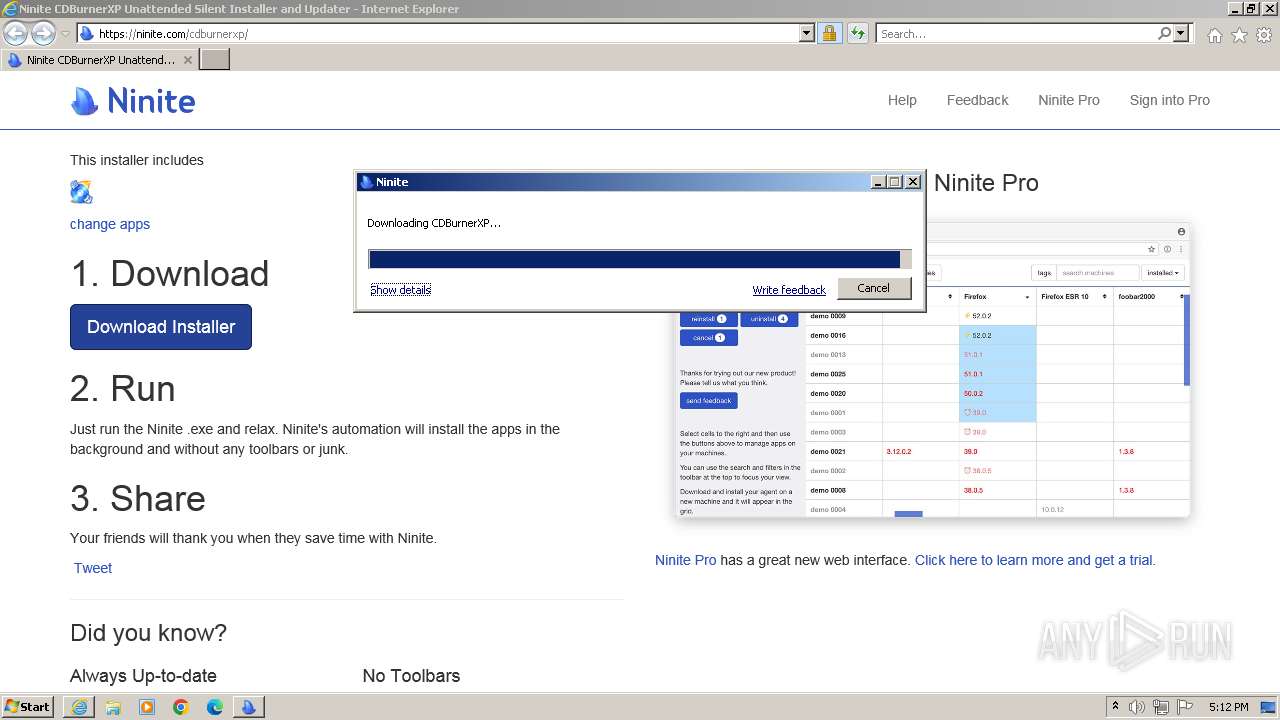Click the change apps link
This screenshot has width=1280, height=720.
pos(110,224)
